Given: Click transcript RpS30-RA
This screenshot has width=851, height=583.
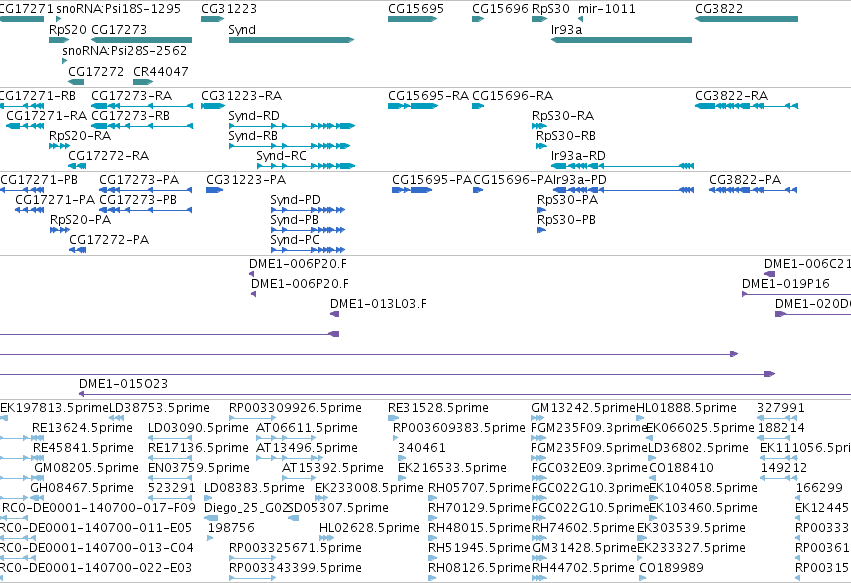Looking at the screenshot, I should [x=539, y=126].
